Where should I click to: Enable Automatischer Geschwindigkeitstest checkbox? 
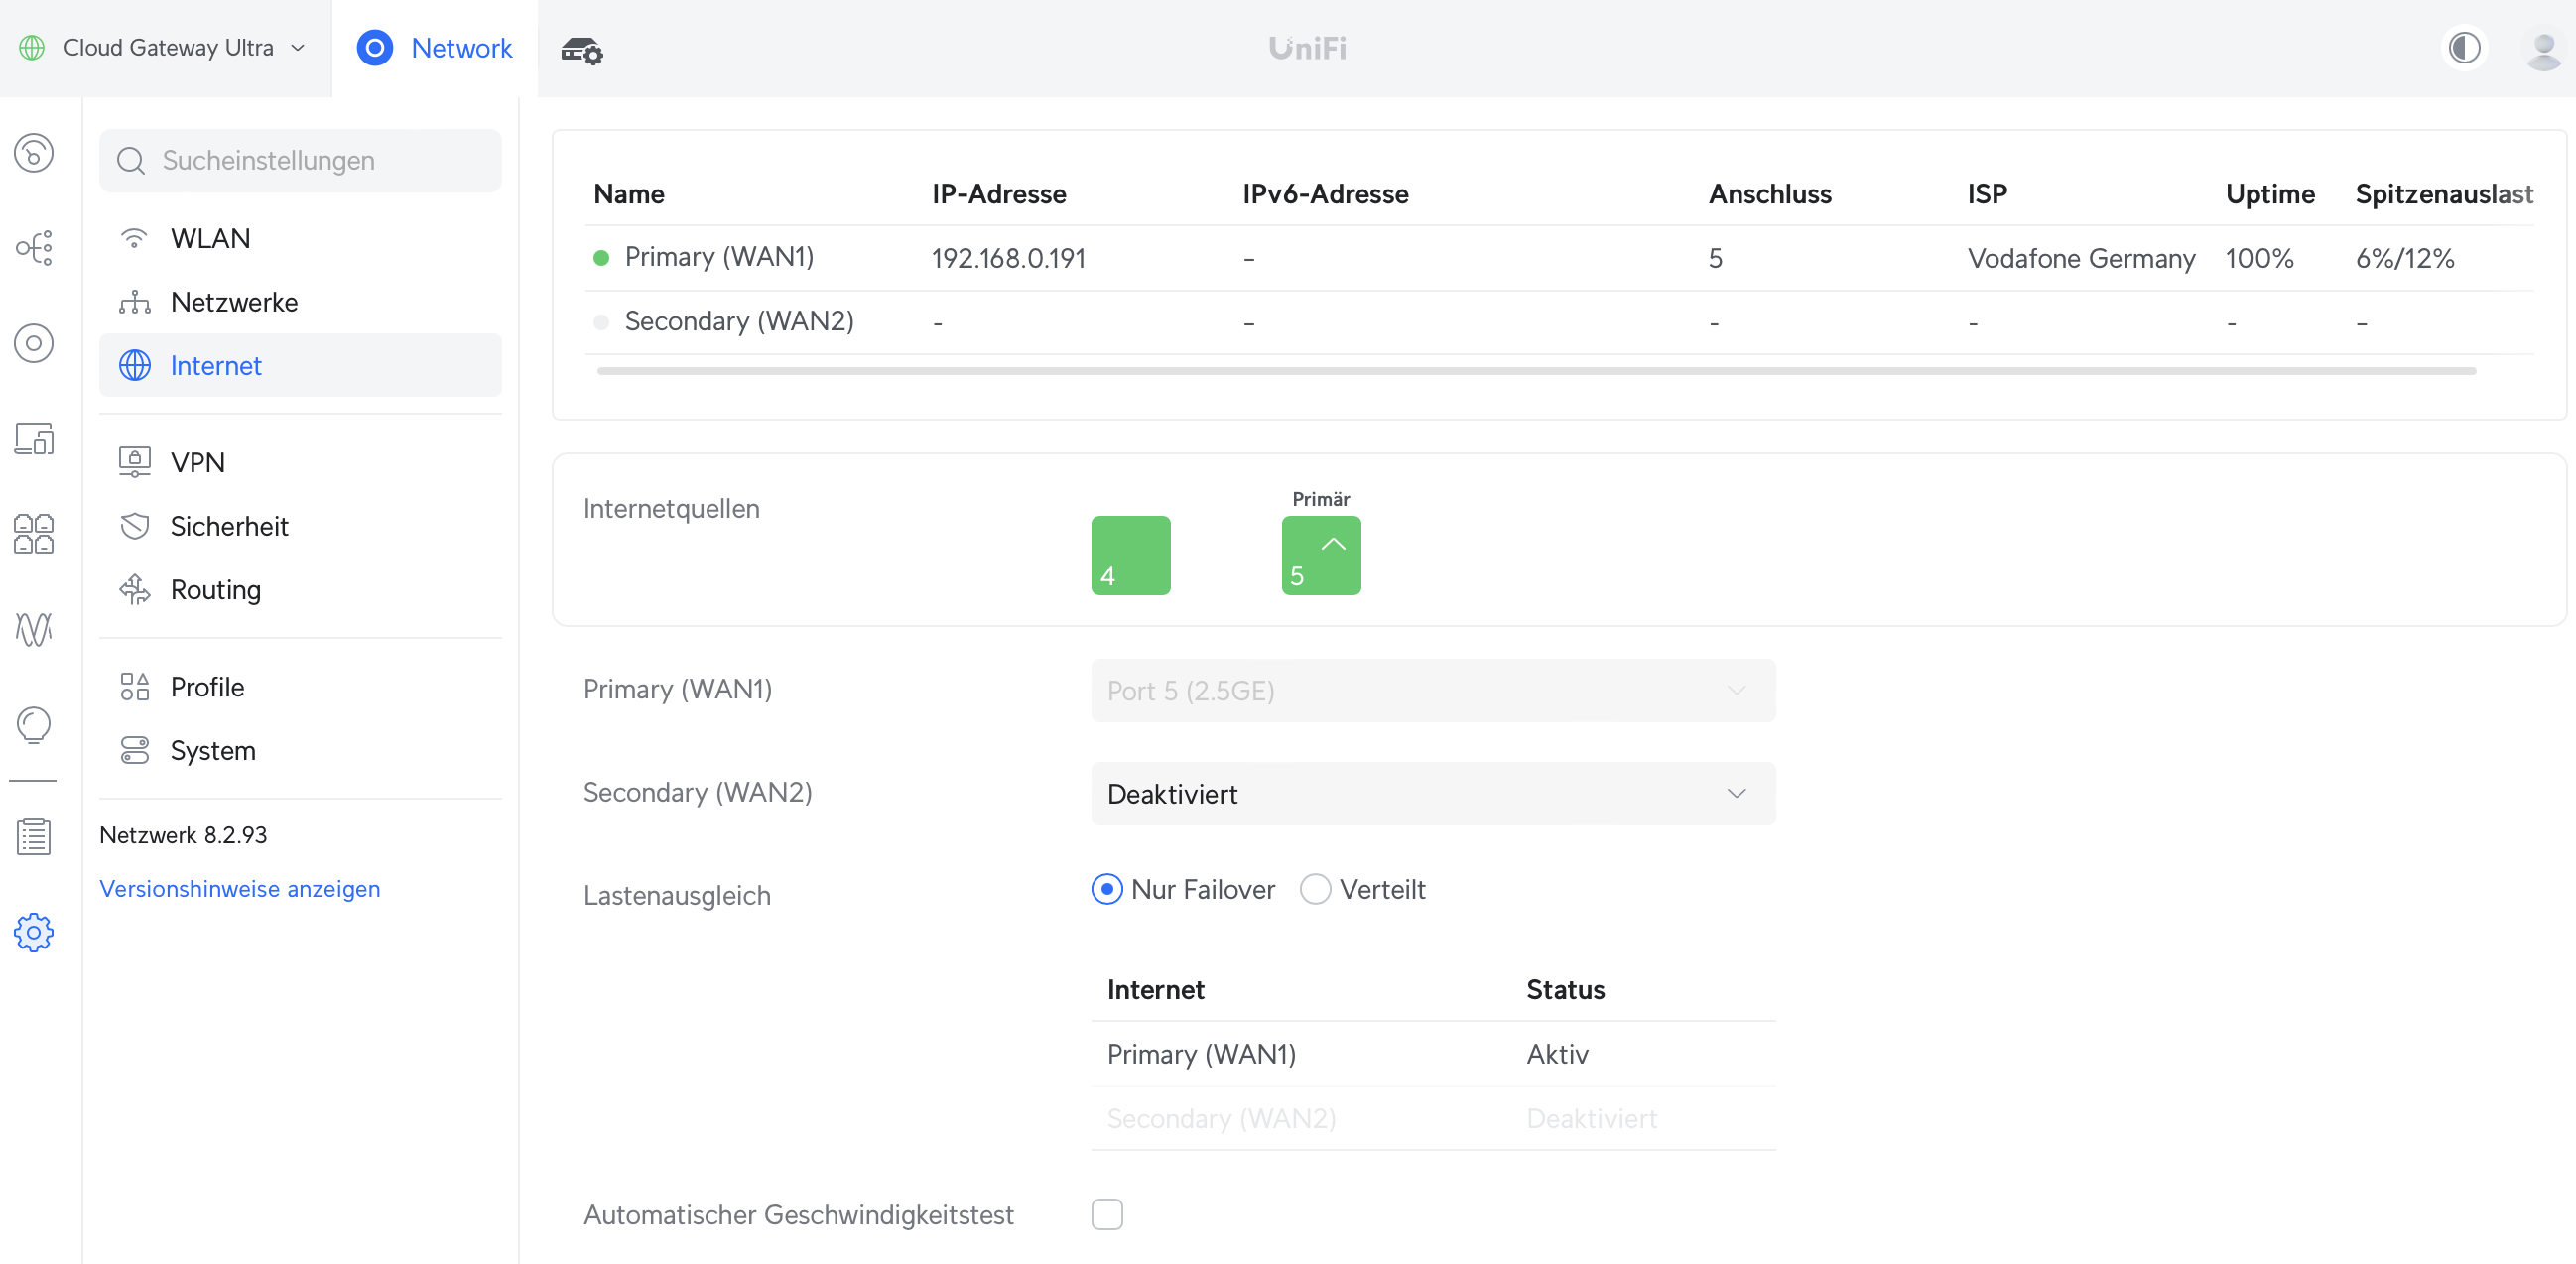click(x=1107, y=1214)
